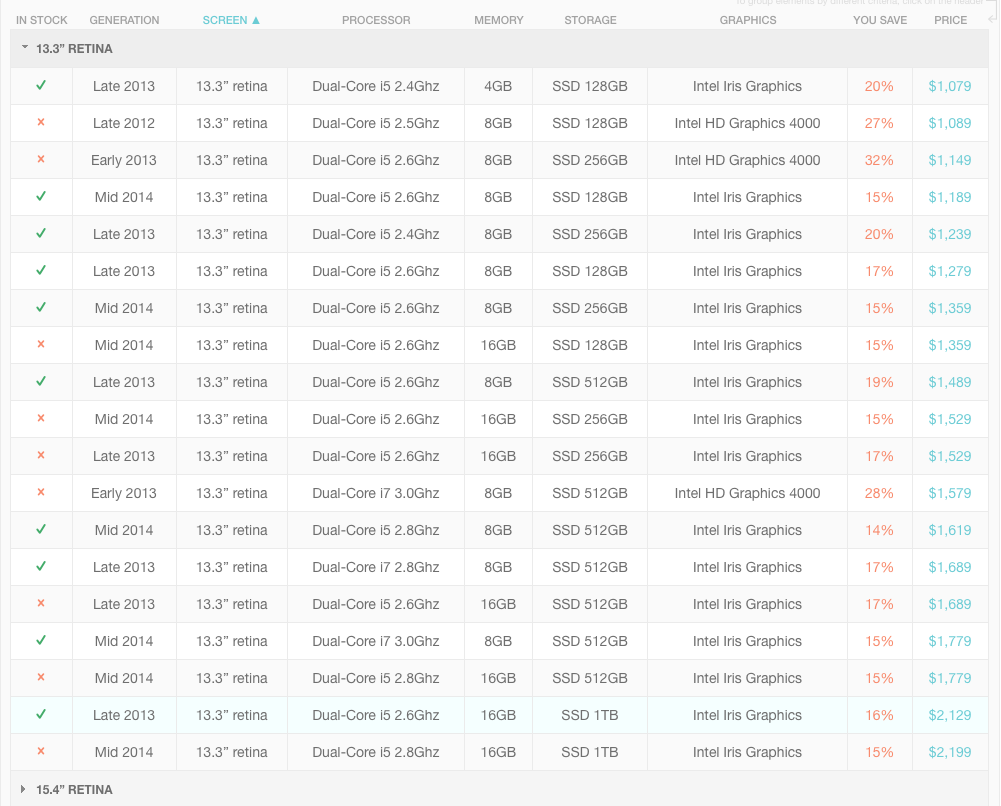Click the 32% savings value
This screenshot has height=806, width=1001.
tap(879, 160)
